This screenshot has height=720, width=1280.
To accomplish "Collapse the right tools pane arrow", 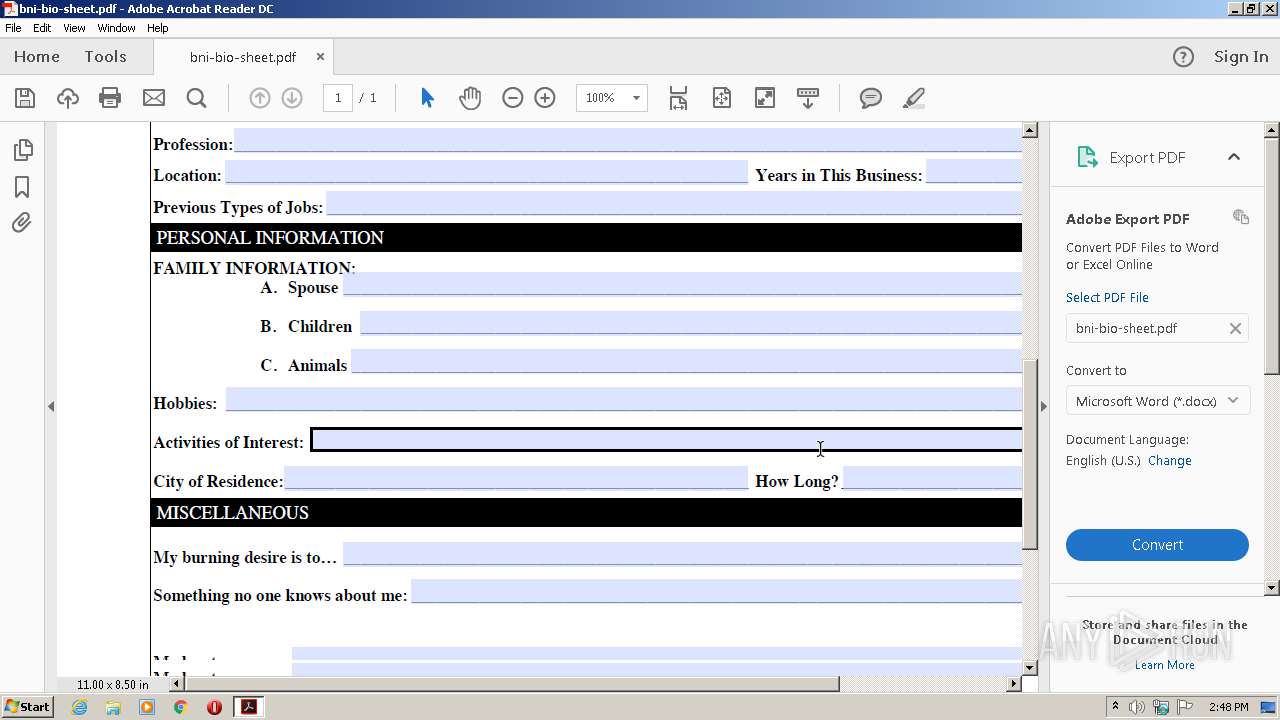I will point(1044,406).
